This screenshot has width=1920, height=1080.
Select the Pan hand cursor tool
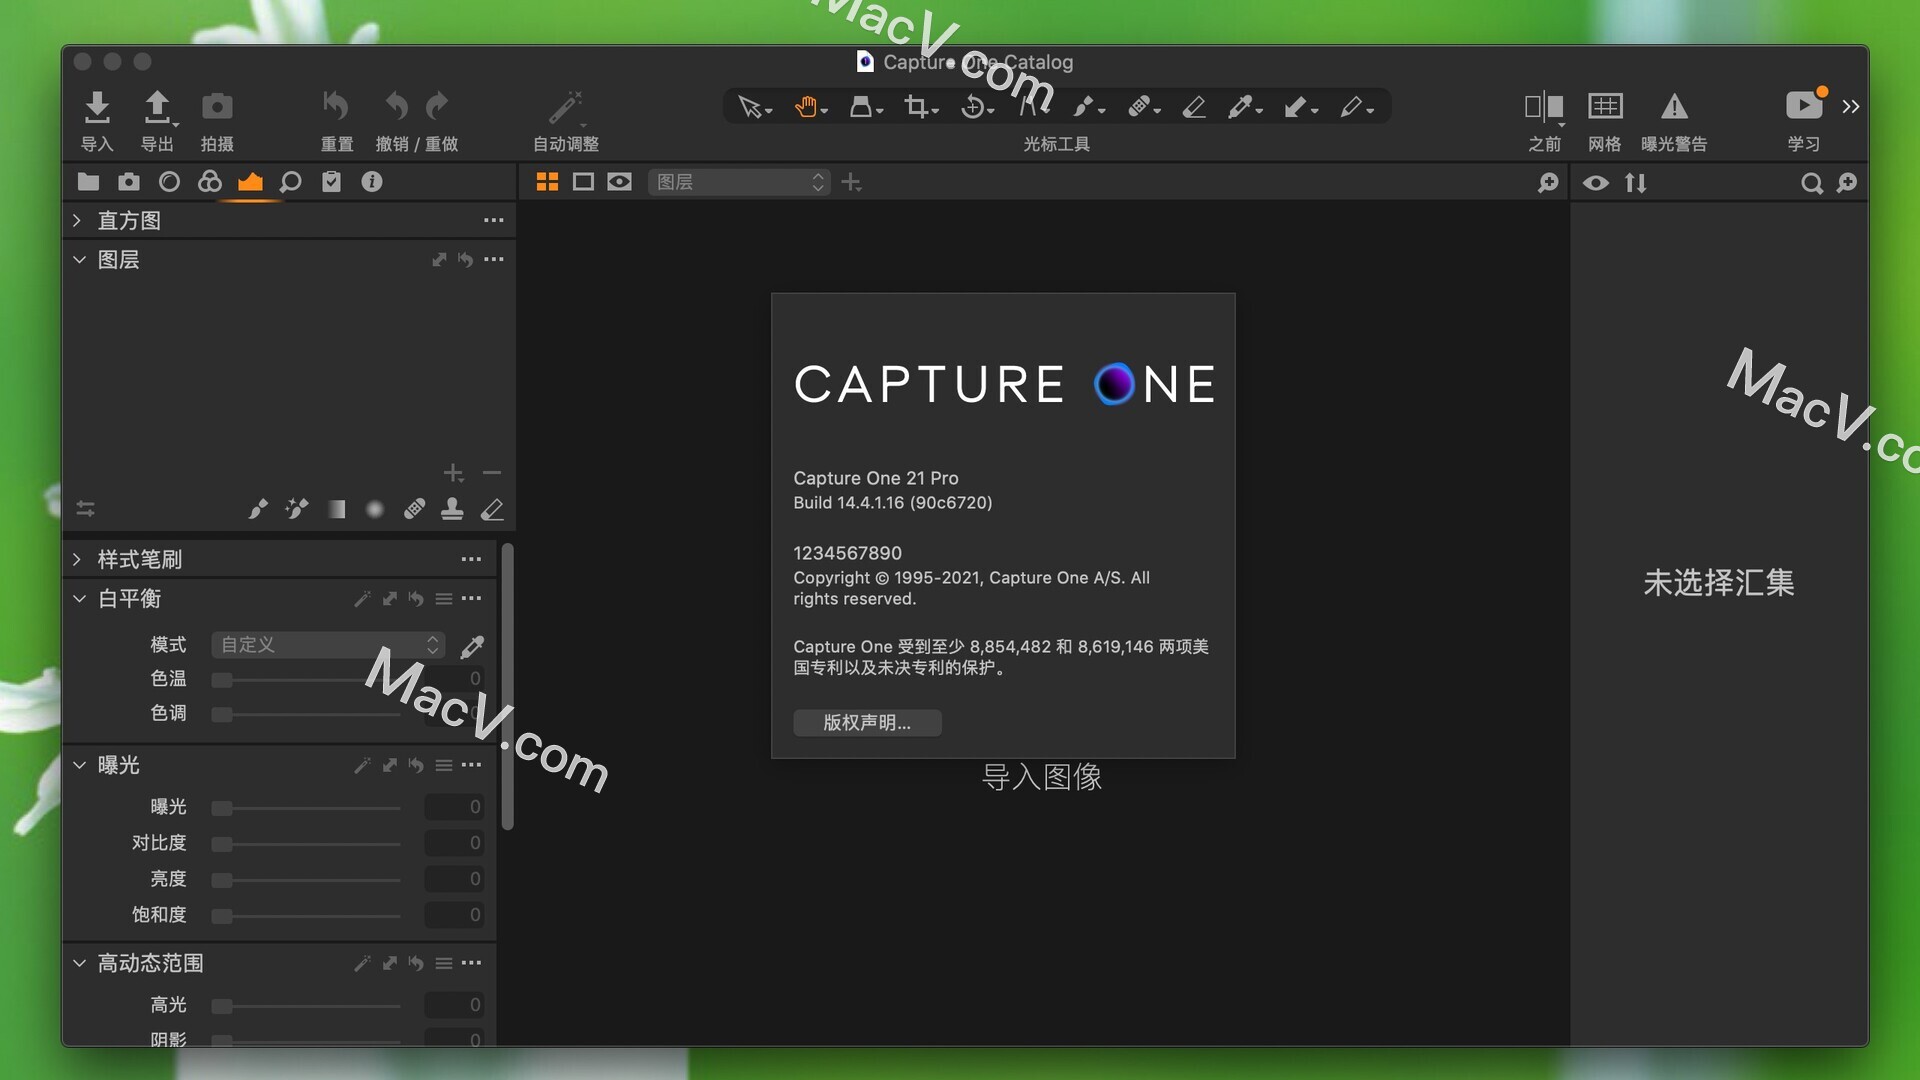(806, 106)
